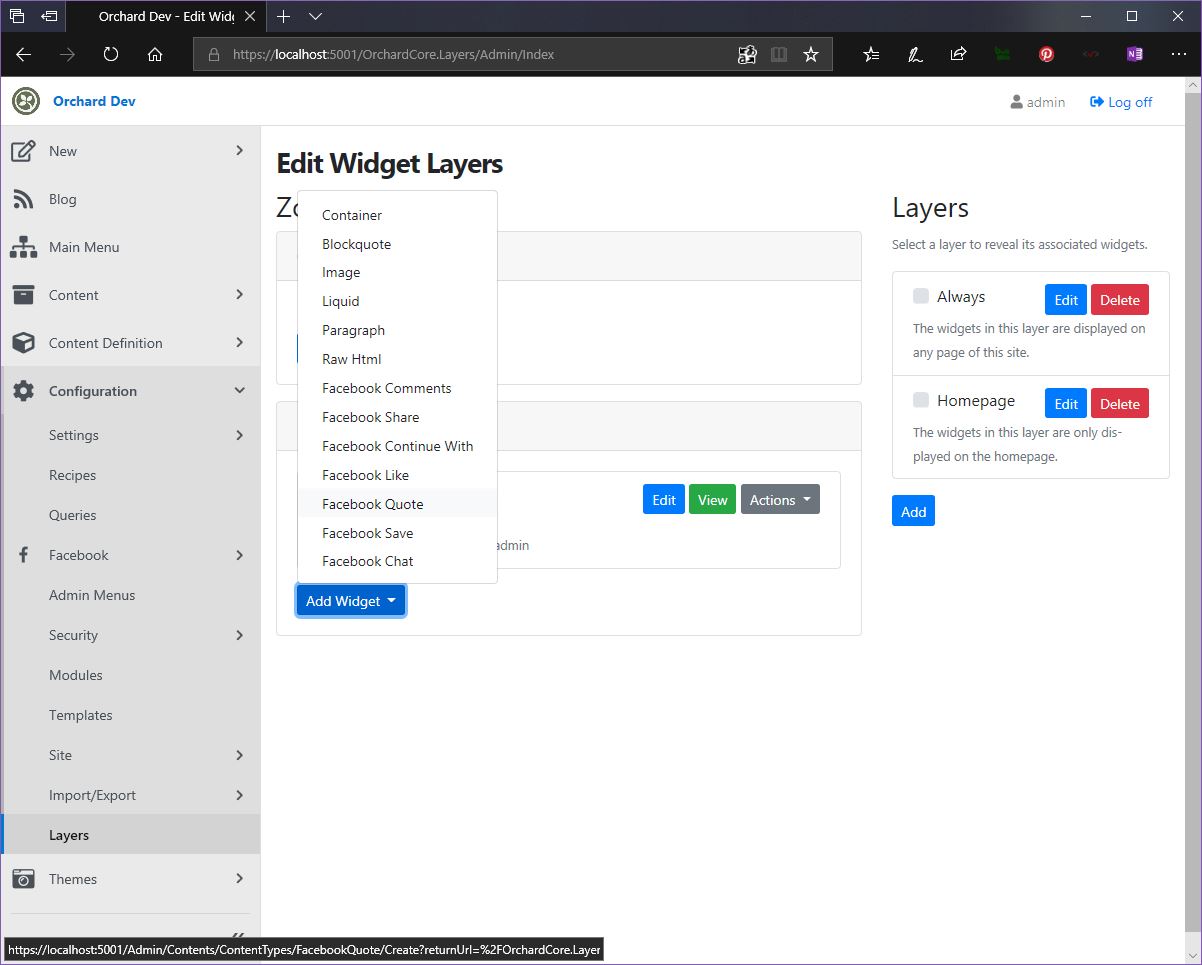This screenshot has width=1202, height=965.
Task: Edit the Homepage layer
Action: 1066,404
